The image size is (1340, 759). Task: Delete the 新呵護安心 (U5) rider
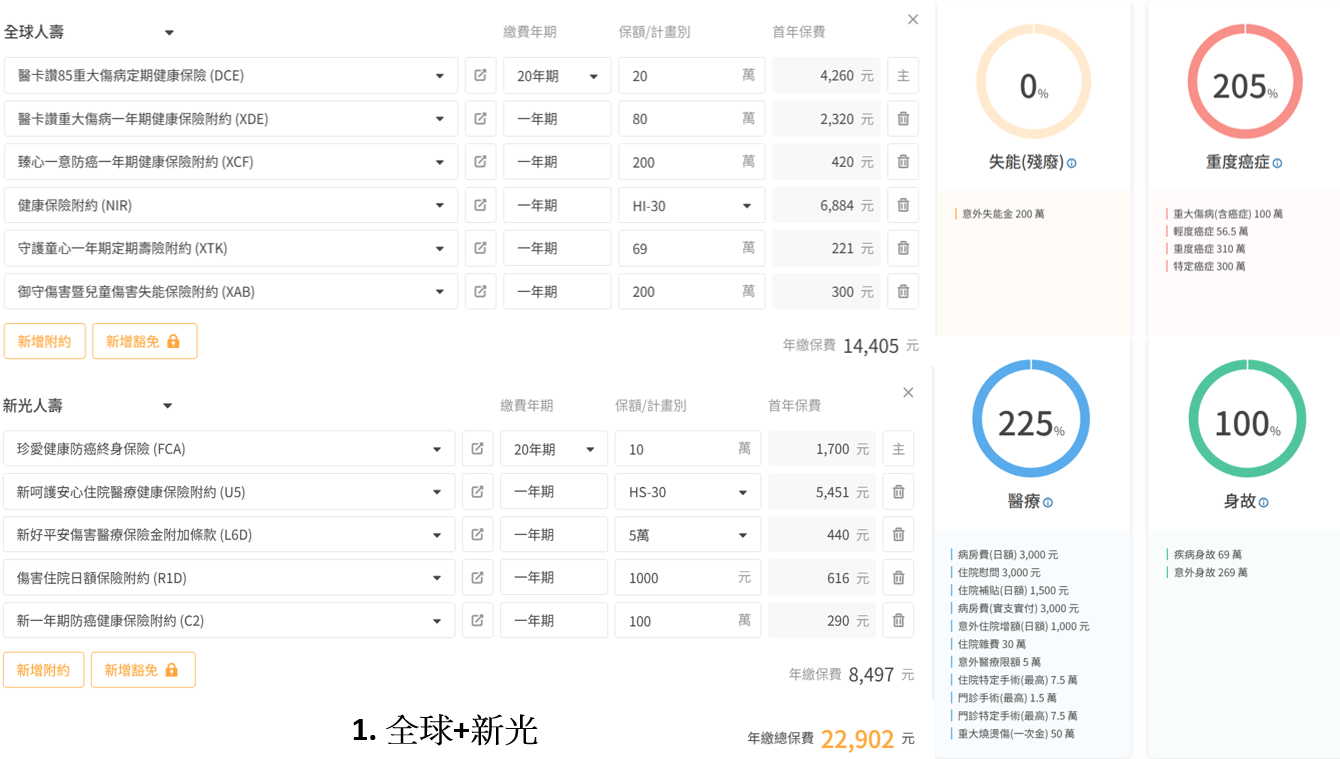898,492
